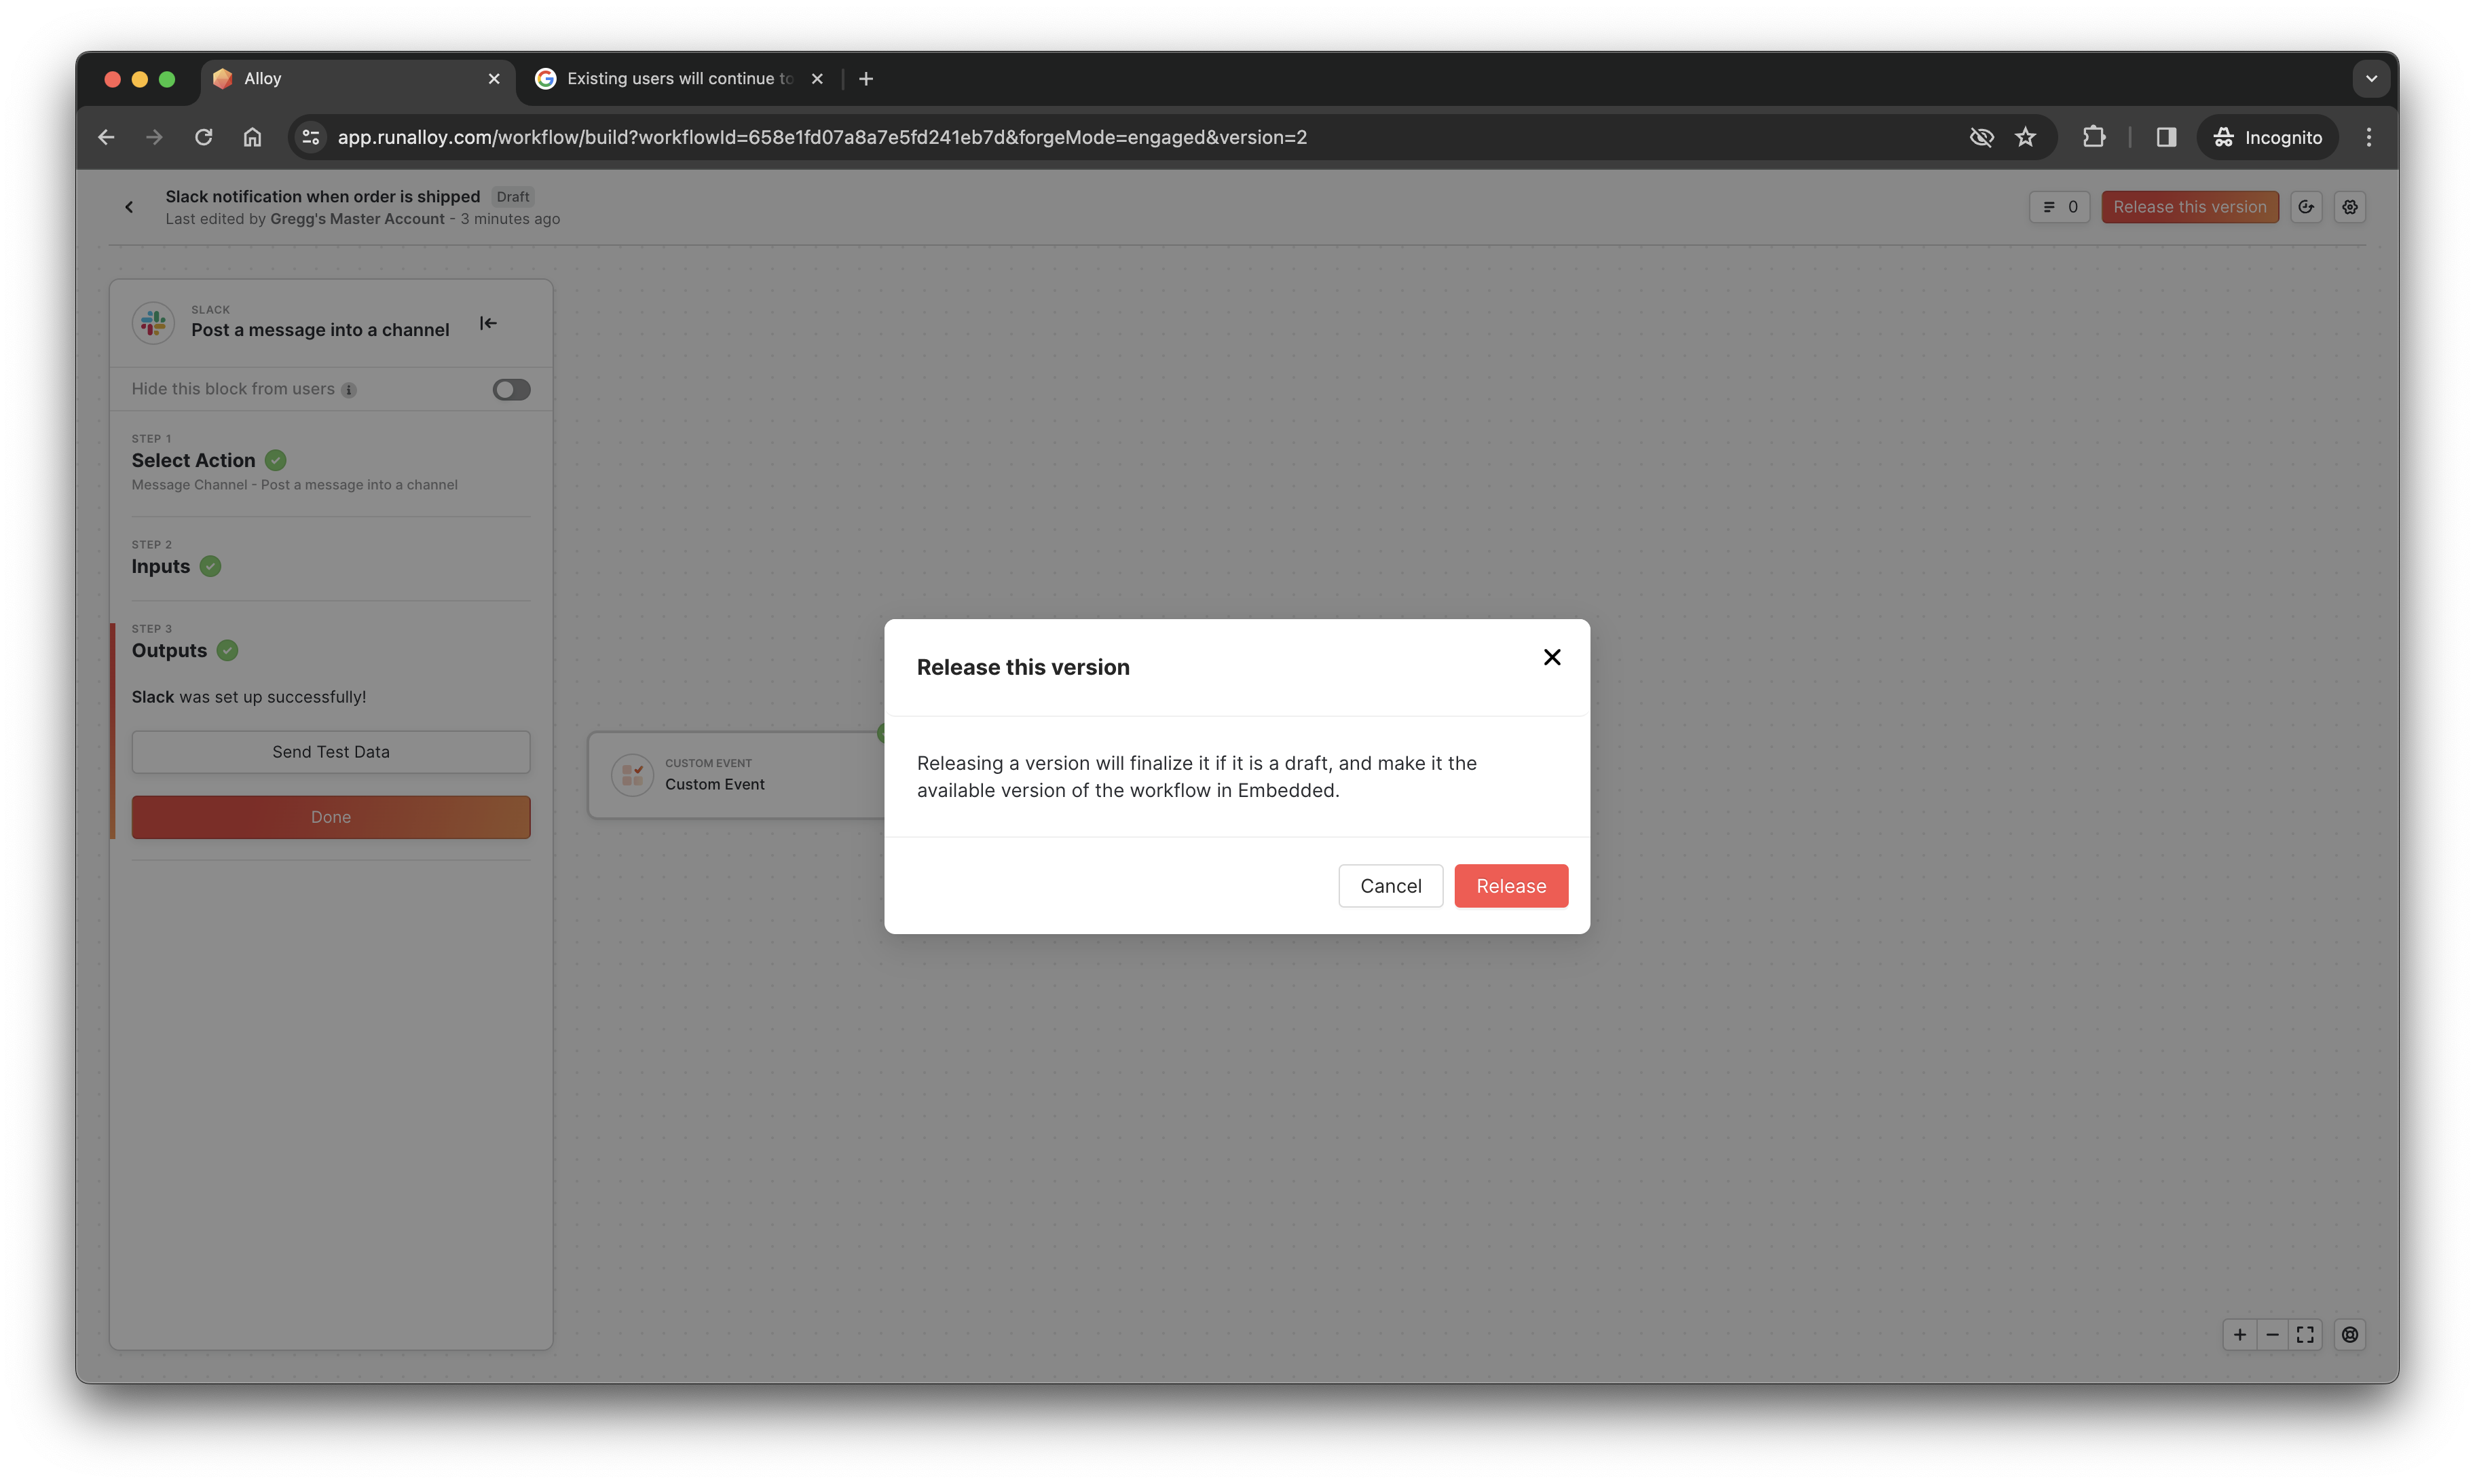This screenshot has height=1484, width=2475.
Task: Click the Slack logo icon
Action: click(x=154, y=322)
